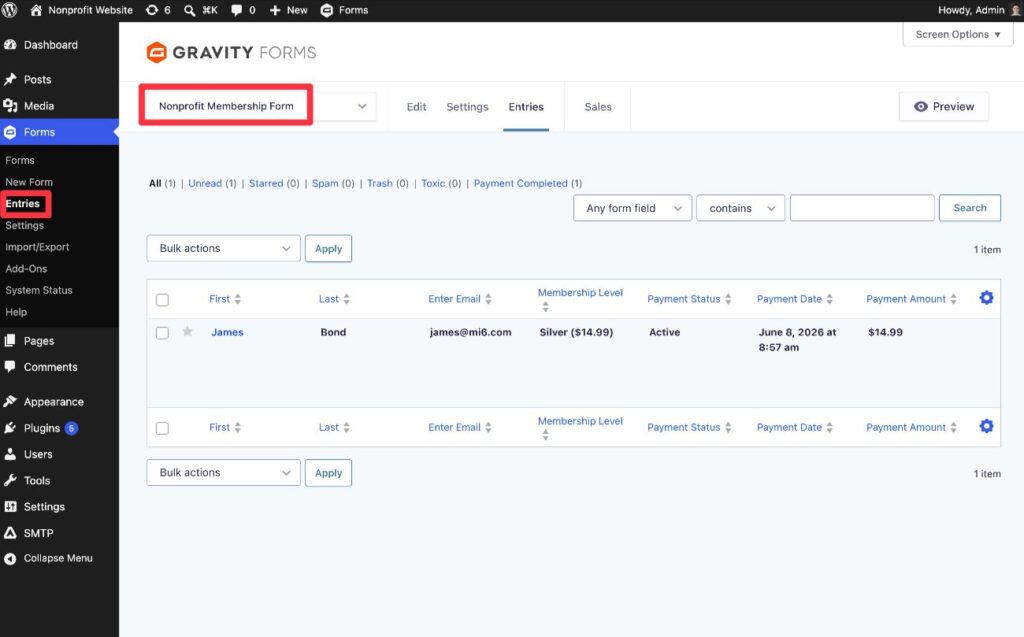Open the James entry link
Viewport: 1024px width, 637px height.
(x=227, y=332)
